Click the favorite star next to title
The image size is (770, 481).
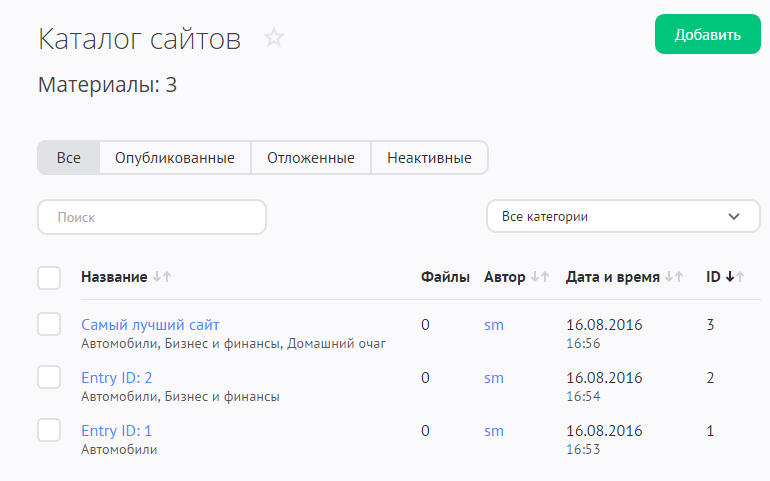pos(274,38)
